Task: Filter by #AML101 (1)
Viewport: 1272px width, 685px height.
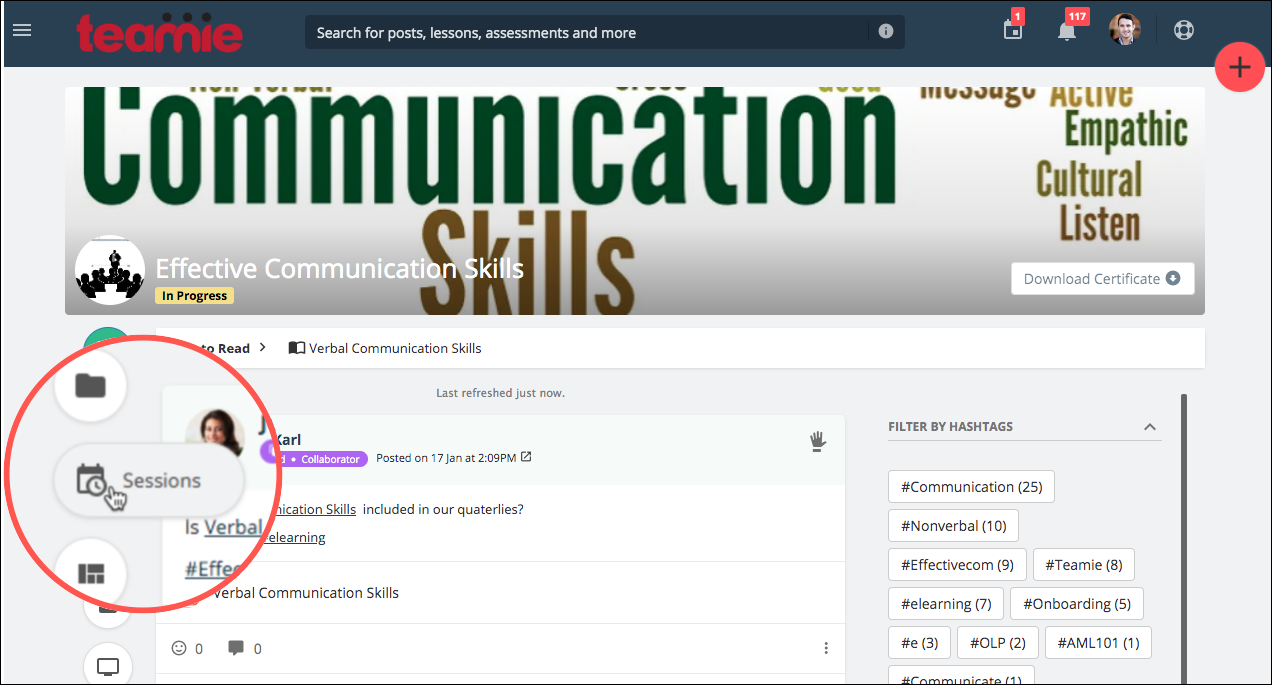Action: [1098, 643]
